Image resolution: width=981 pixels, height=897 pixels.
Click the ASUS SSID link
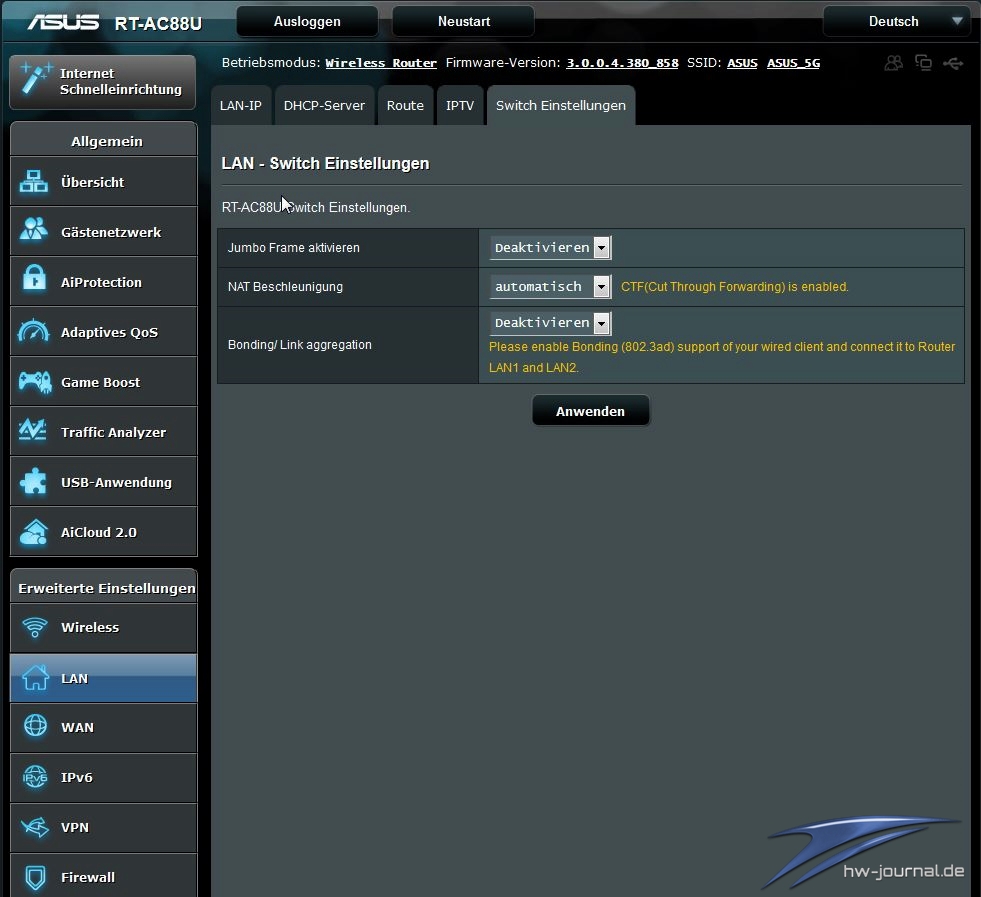(742, 63)
